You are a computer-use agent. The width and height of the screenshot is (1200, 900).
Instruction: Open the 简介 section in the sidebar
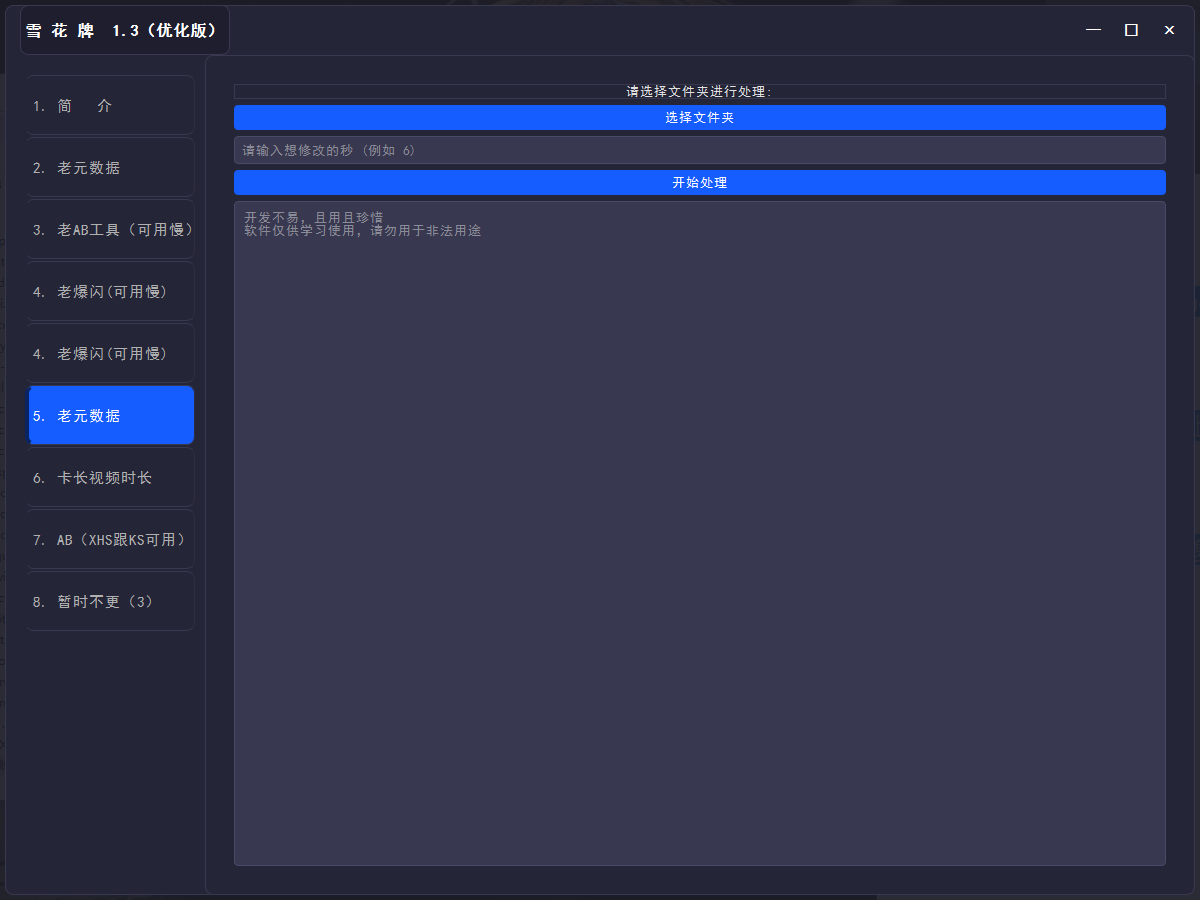click(110, 105)
